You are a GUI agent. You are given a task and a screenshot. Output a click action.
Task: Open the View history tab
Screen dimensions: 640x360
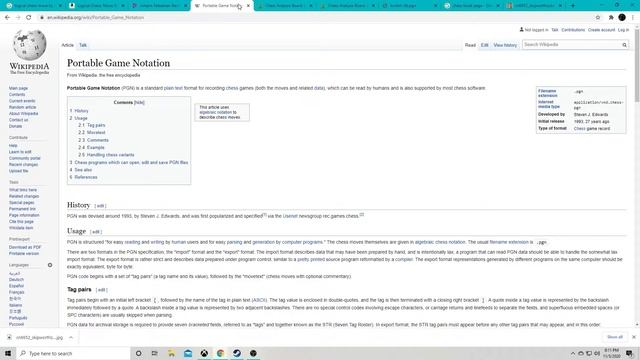pyautogui.click(x=505, y=45)
